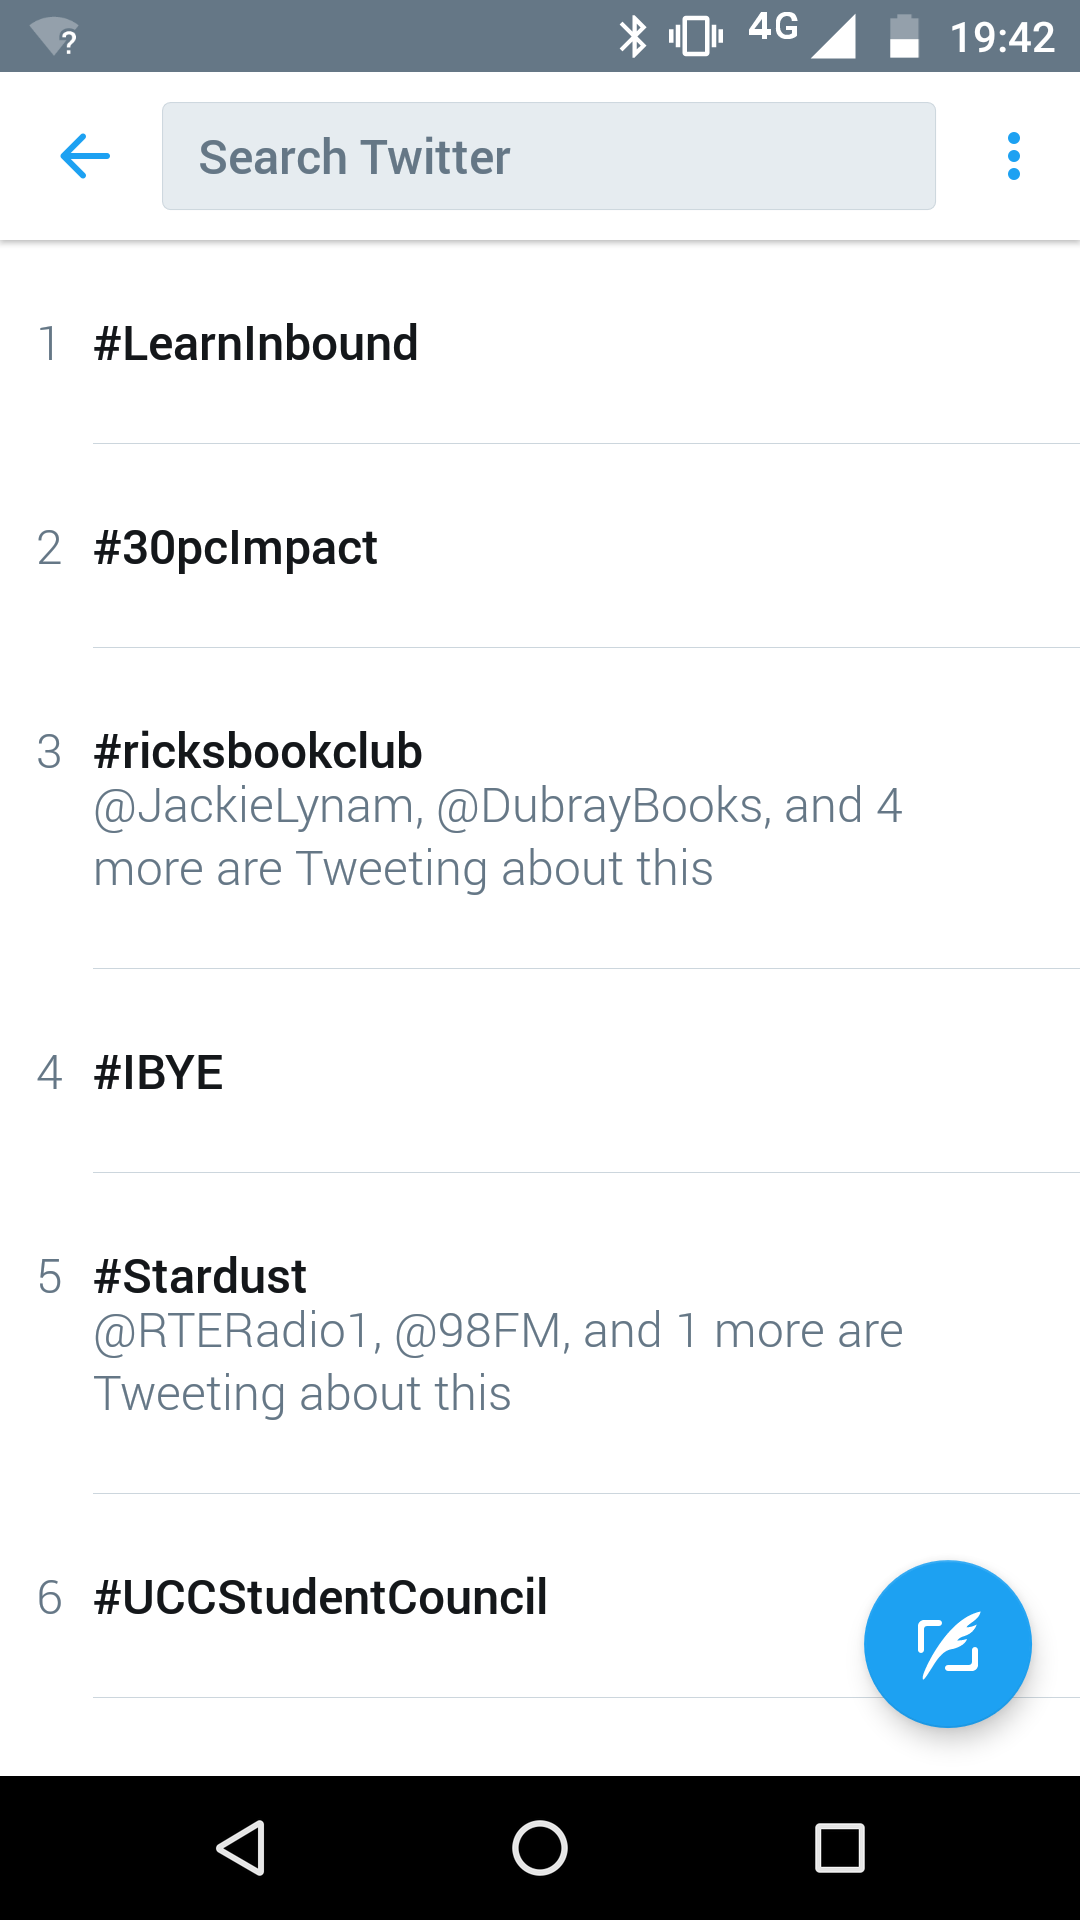Viewport: 1080px width, 1920px height.
Task: Tap the Android back navigation button
Action: (241, 1847)
